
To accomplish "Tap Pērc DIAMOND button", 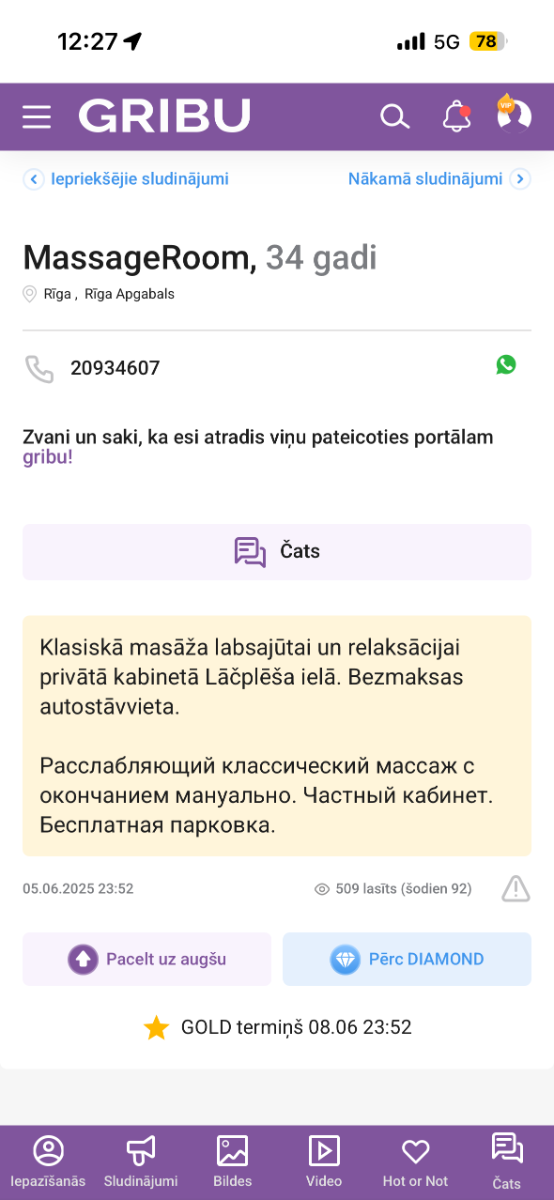I will point(407,959).
